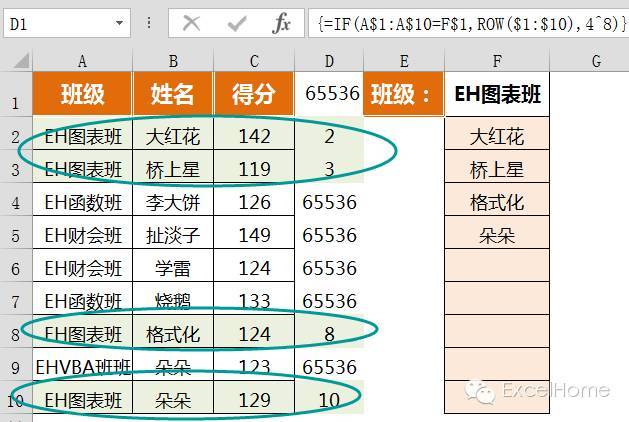Viewport: 629px width, 422px height.
Task: Click the array formula text in formula bar
Action: 472,24
